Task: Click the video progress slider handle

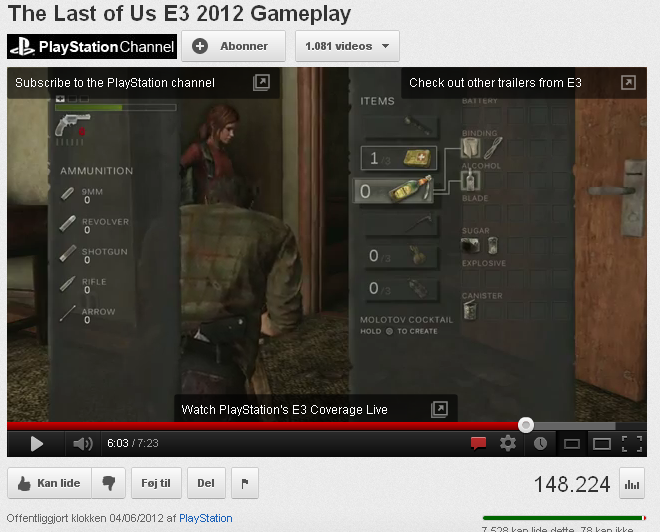Action: coord(526,425)
